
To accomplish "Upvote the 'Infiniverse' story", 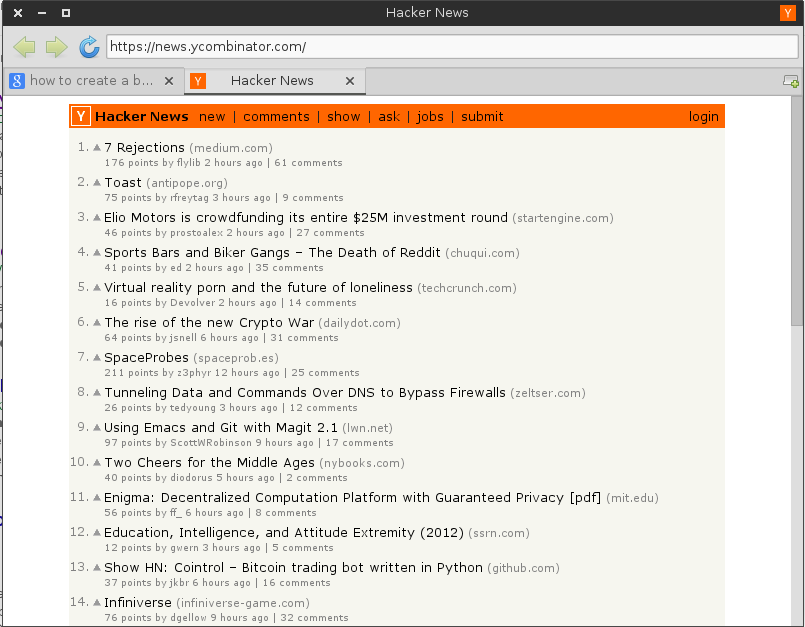I will tap(97, 602).
